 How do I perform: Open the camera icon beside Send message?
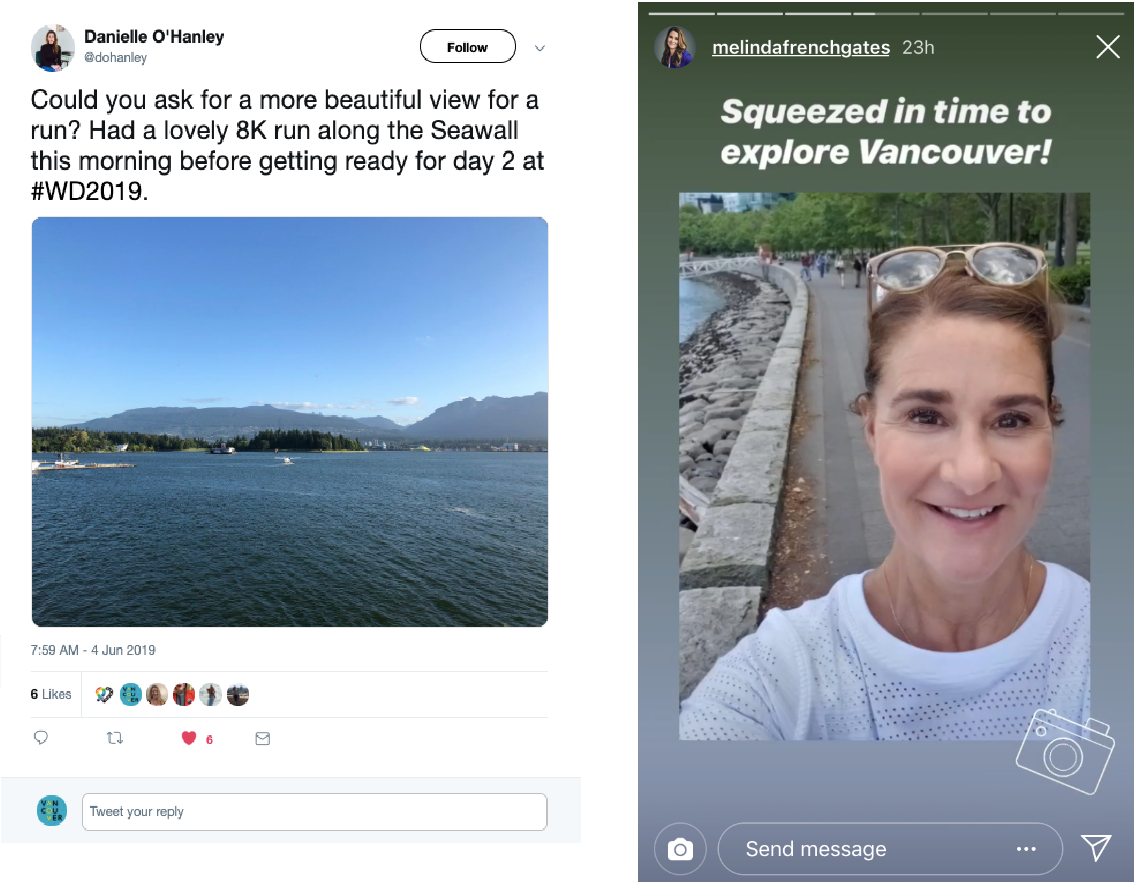679,849
